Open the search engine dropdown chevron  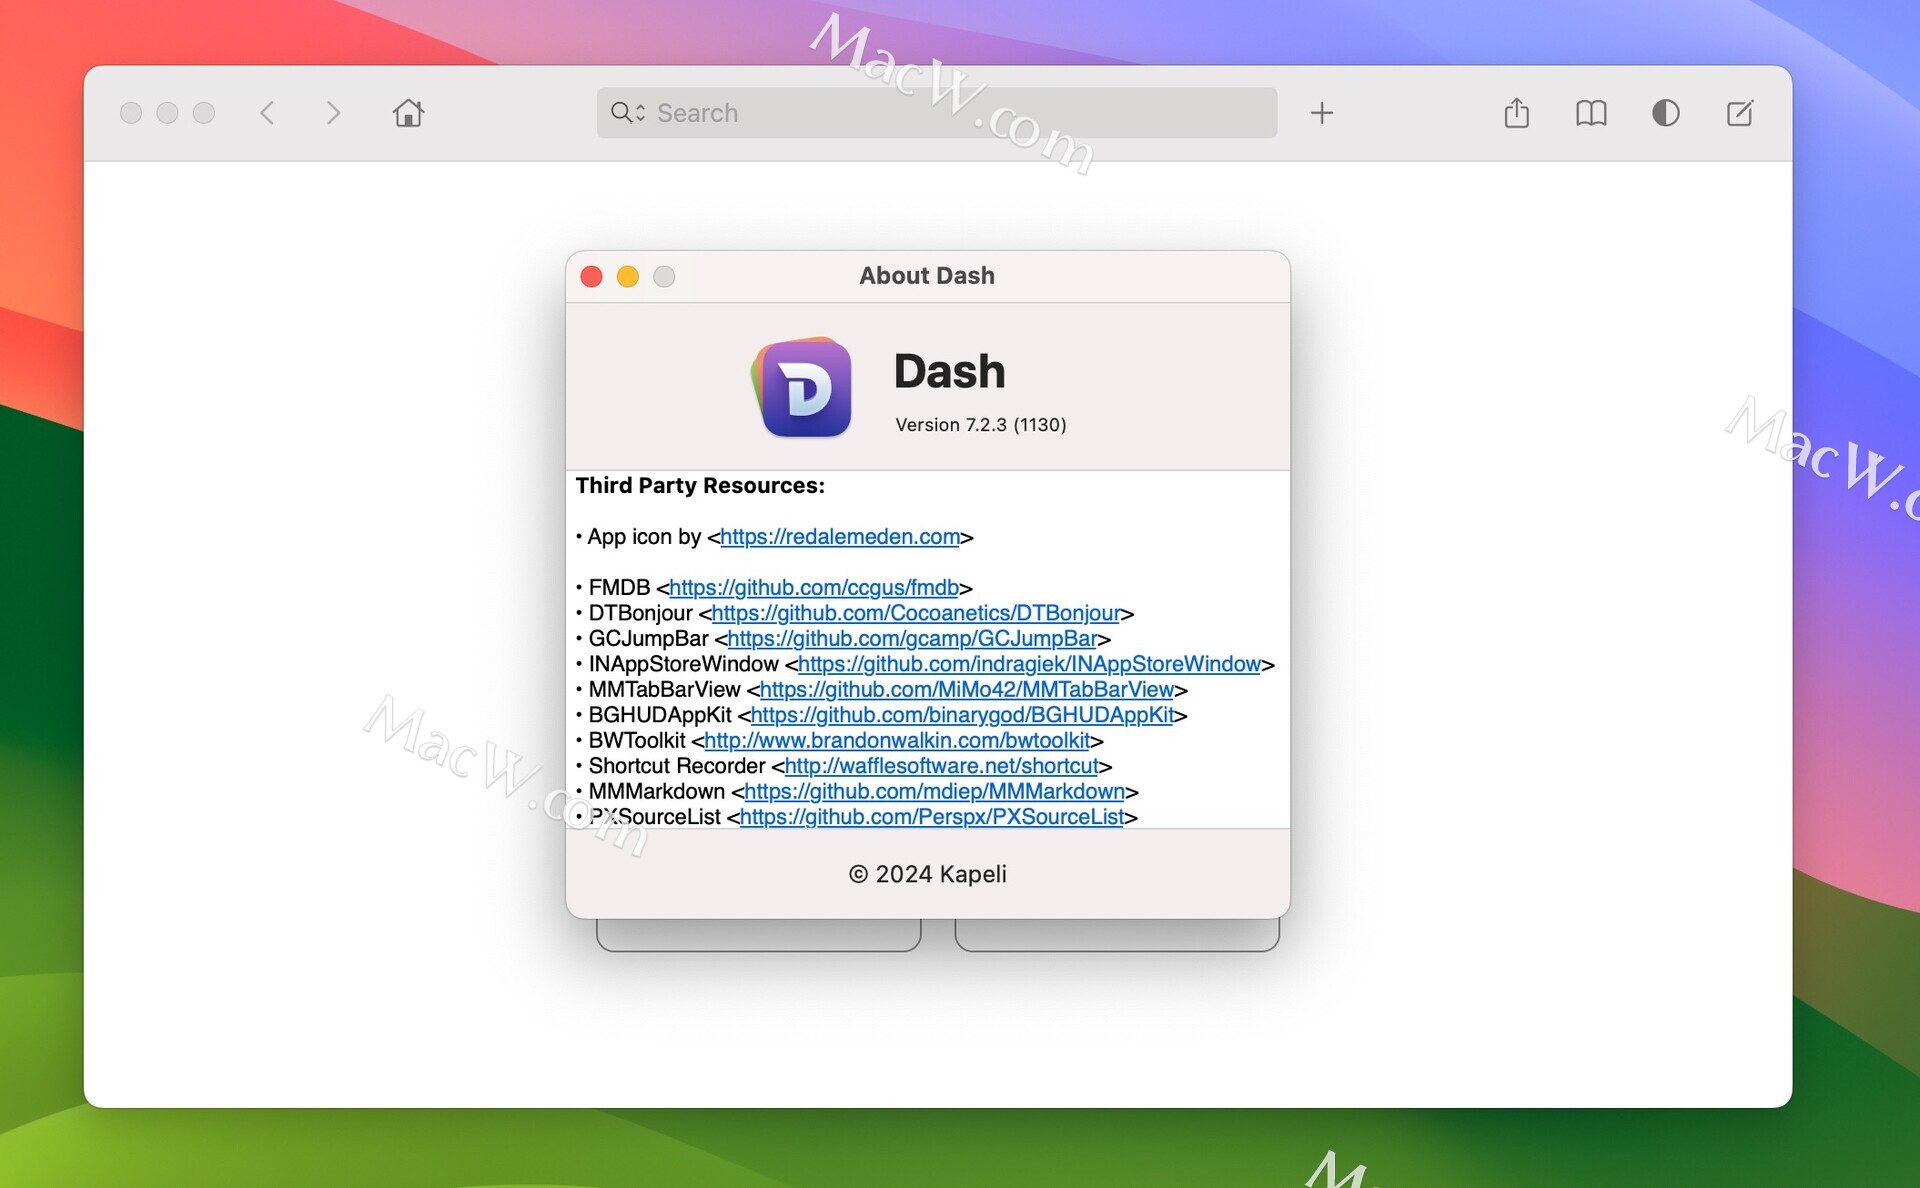[x=641, y=113]
